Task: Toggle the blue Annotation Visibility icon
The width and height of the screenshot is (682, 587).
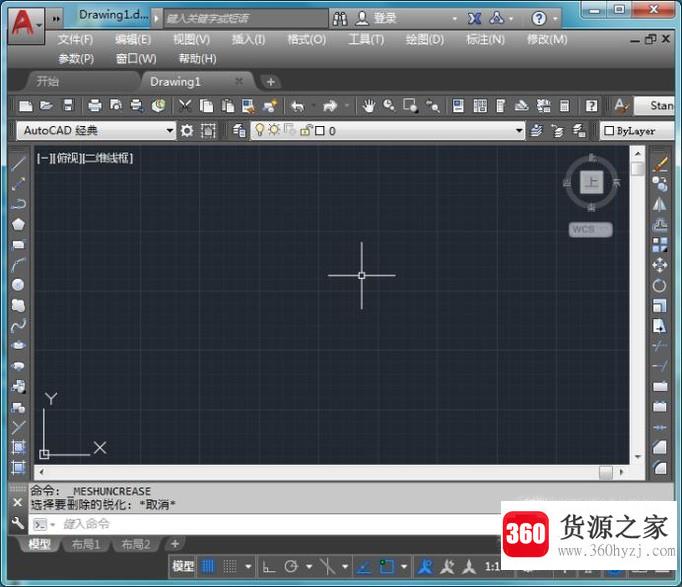Action: 425,567
